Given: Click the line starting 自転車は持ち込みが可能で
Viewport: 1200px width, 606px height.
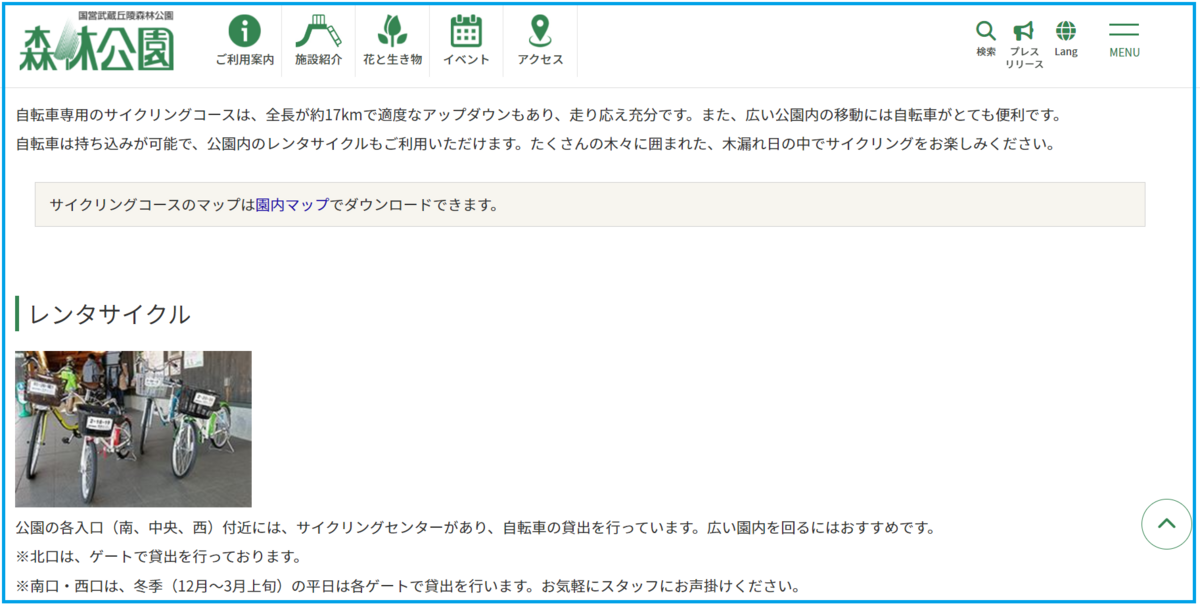Looking at the screenshot, I should click(536, 143).
